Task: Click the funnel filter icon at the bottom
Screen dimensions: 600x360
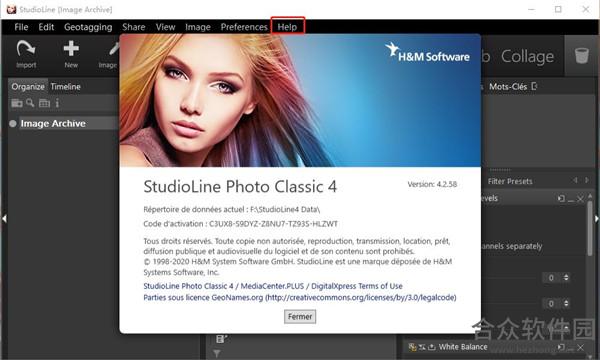Action: point(217,353)
